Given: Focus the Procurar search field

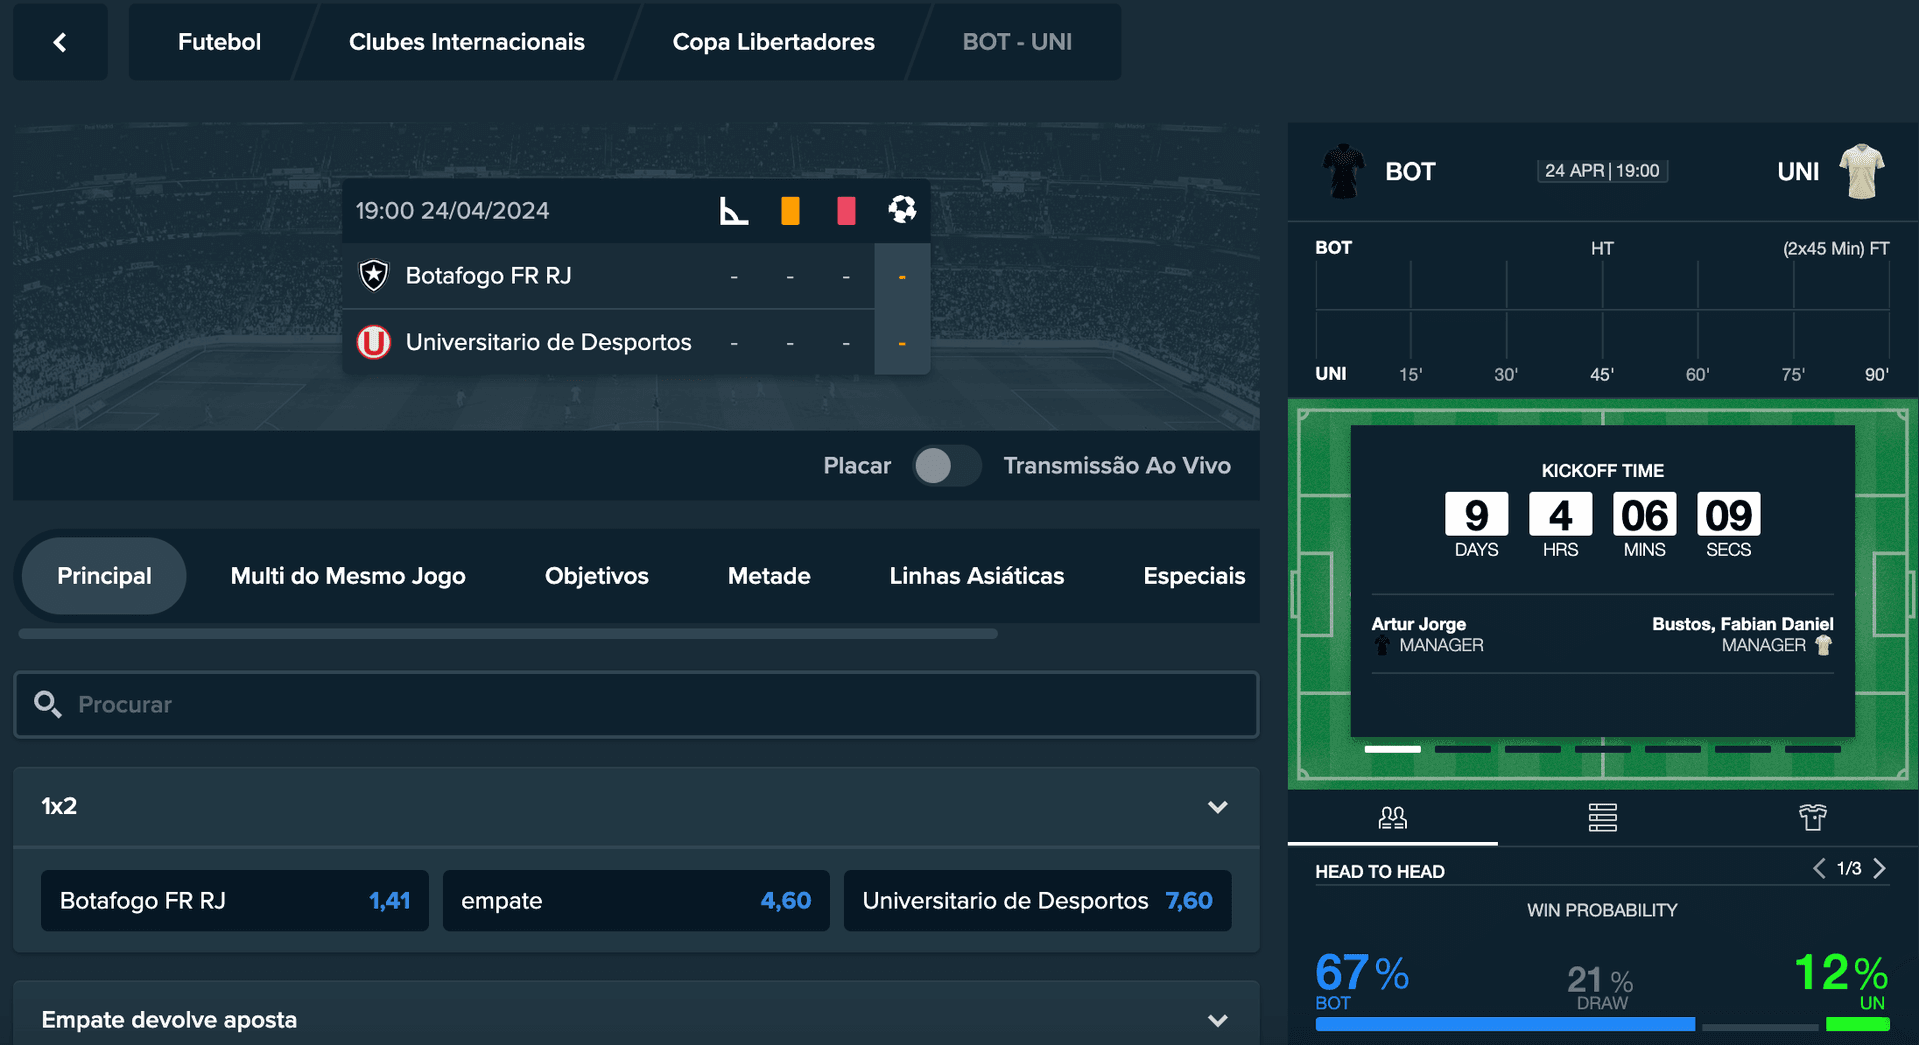Looking at the screenshot, I should point(636,705).
